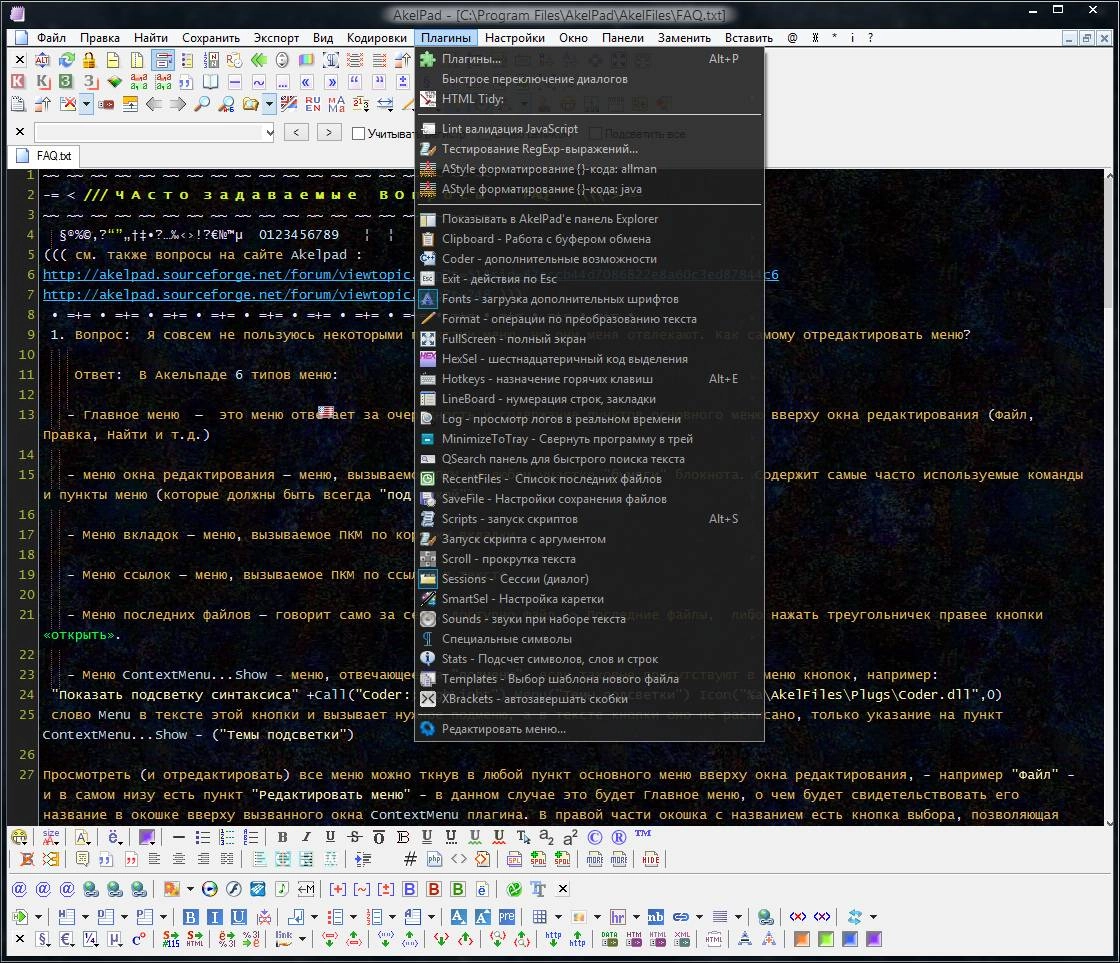The image size is (1120, 963).
Task: Click the rainbow color palette toolbar icon
Action: click(x=306, y=60)
